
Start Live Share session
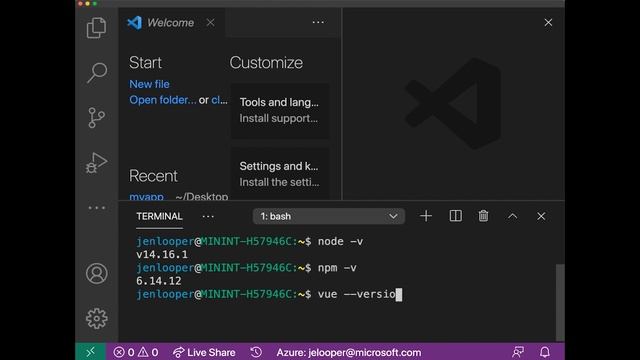pos(204,352)
